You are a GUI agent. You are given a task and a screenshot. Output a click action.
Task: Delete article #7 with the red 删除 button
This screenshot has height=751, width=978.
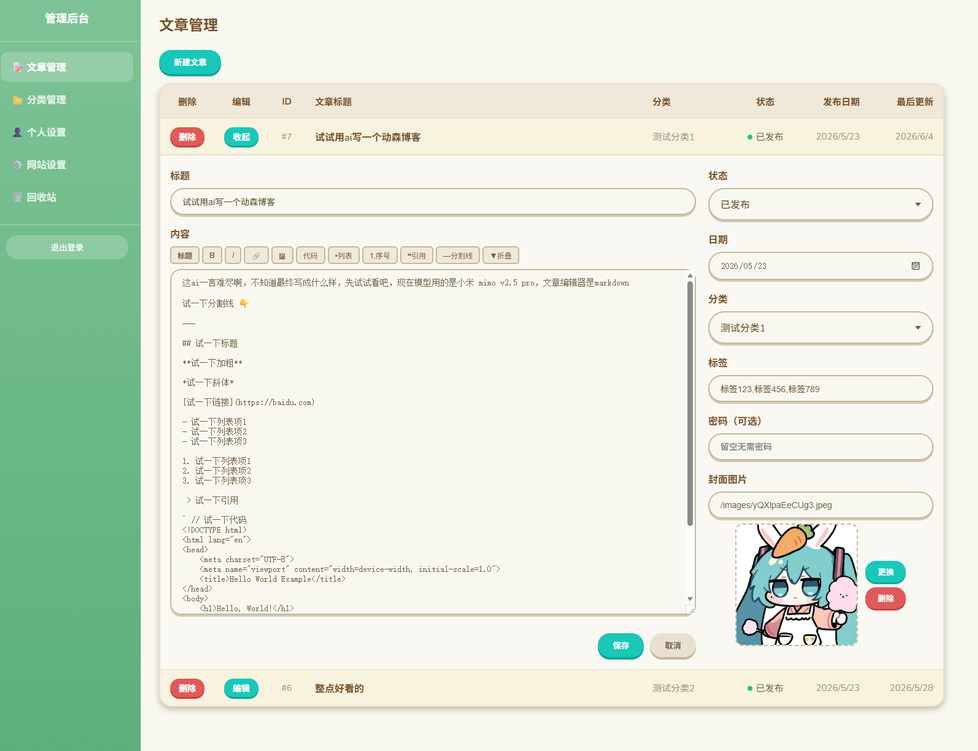187,137
